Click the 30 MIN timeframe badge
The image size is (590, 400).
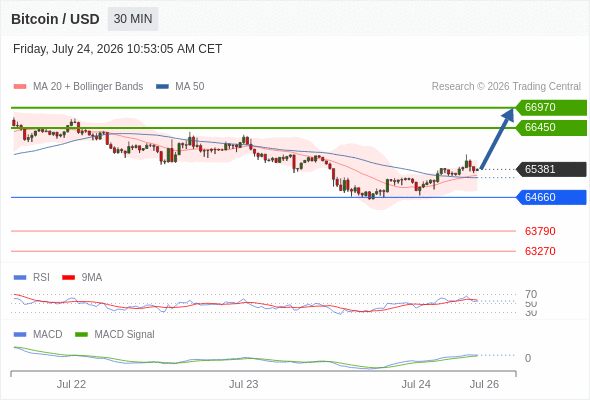(x=133, y=19)
